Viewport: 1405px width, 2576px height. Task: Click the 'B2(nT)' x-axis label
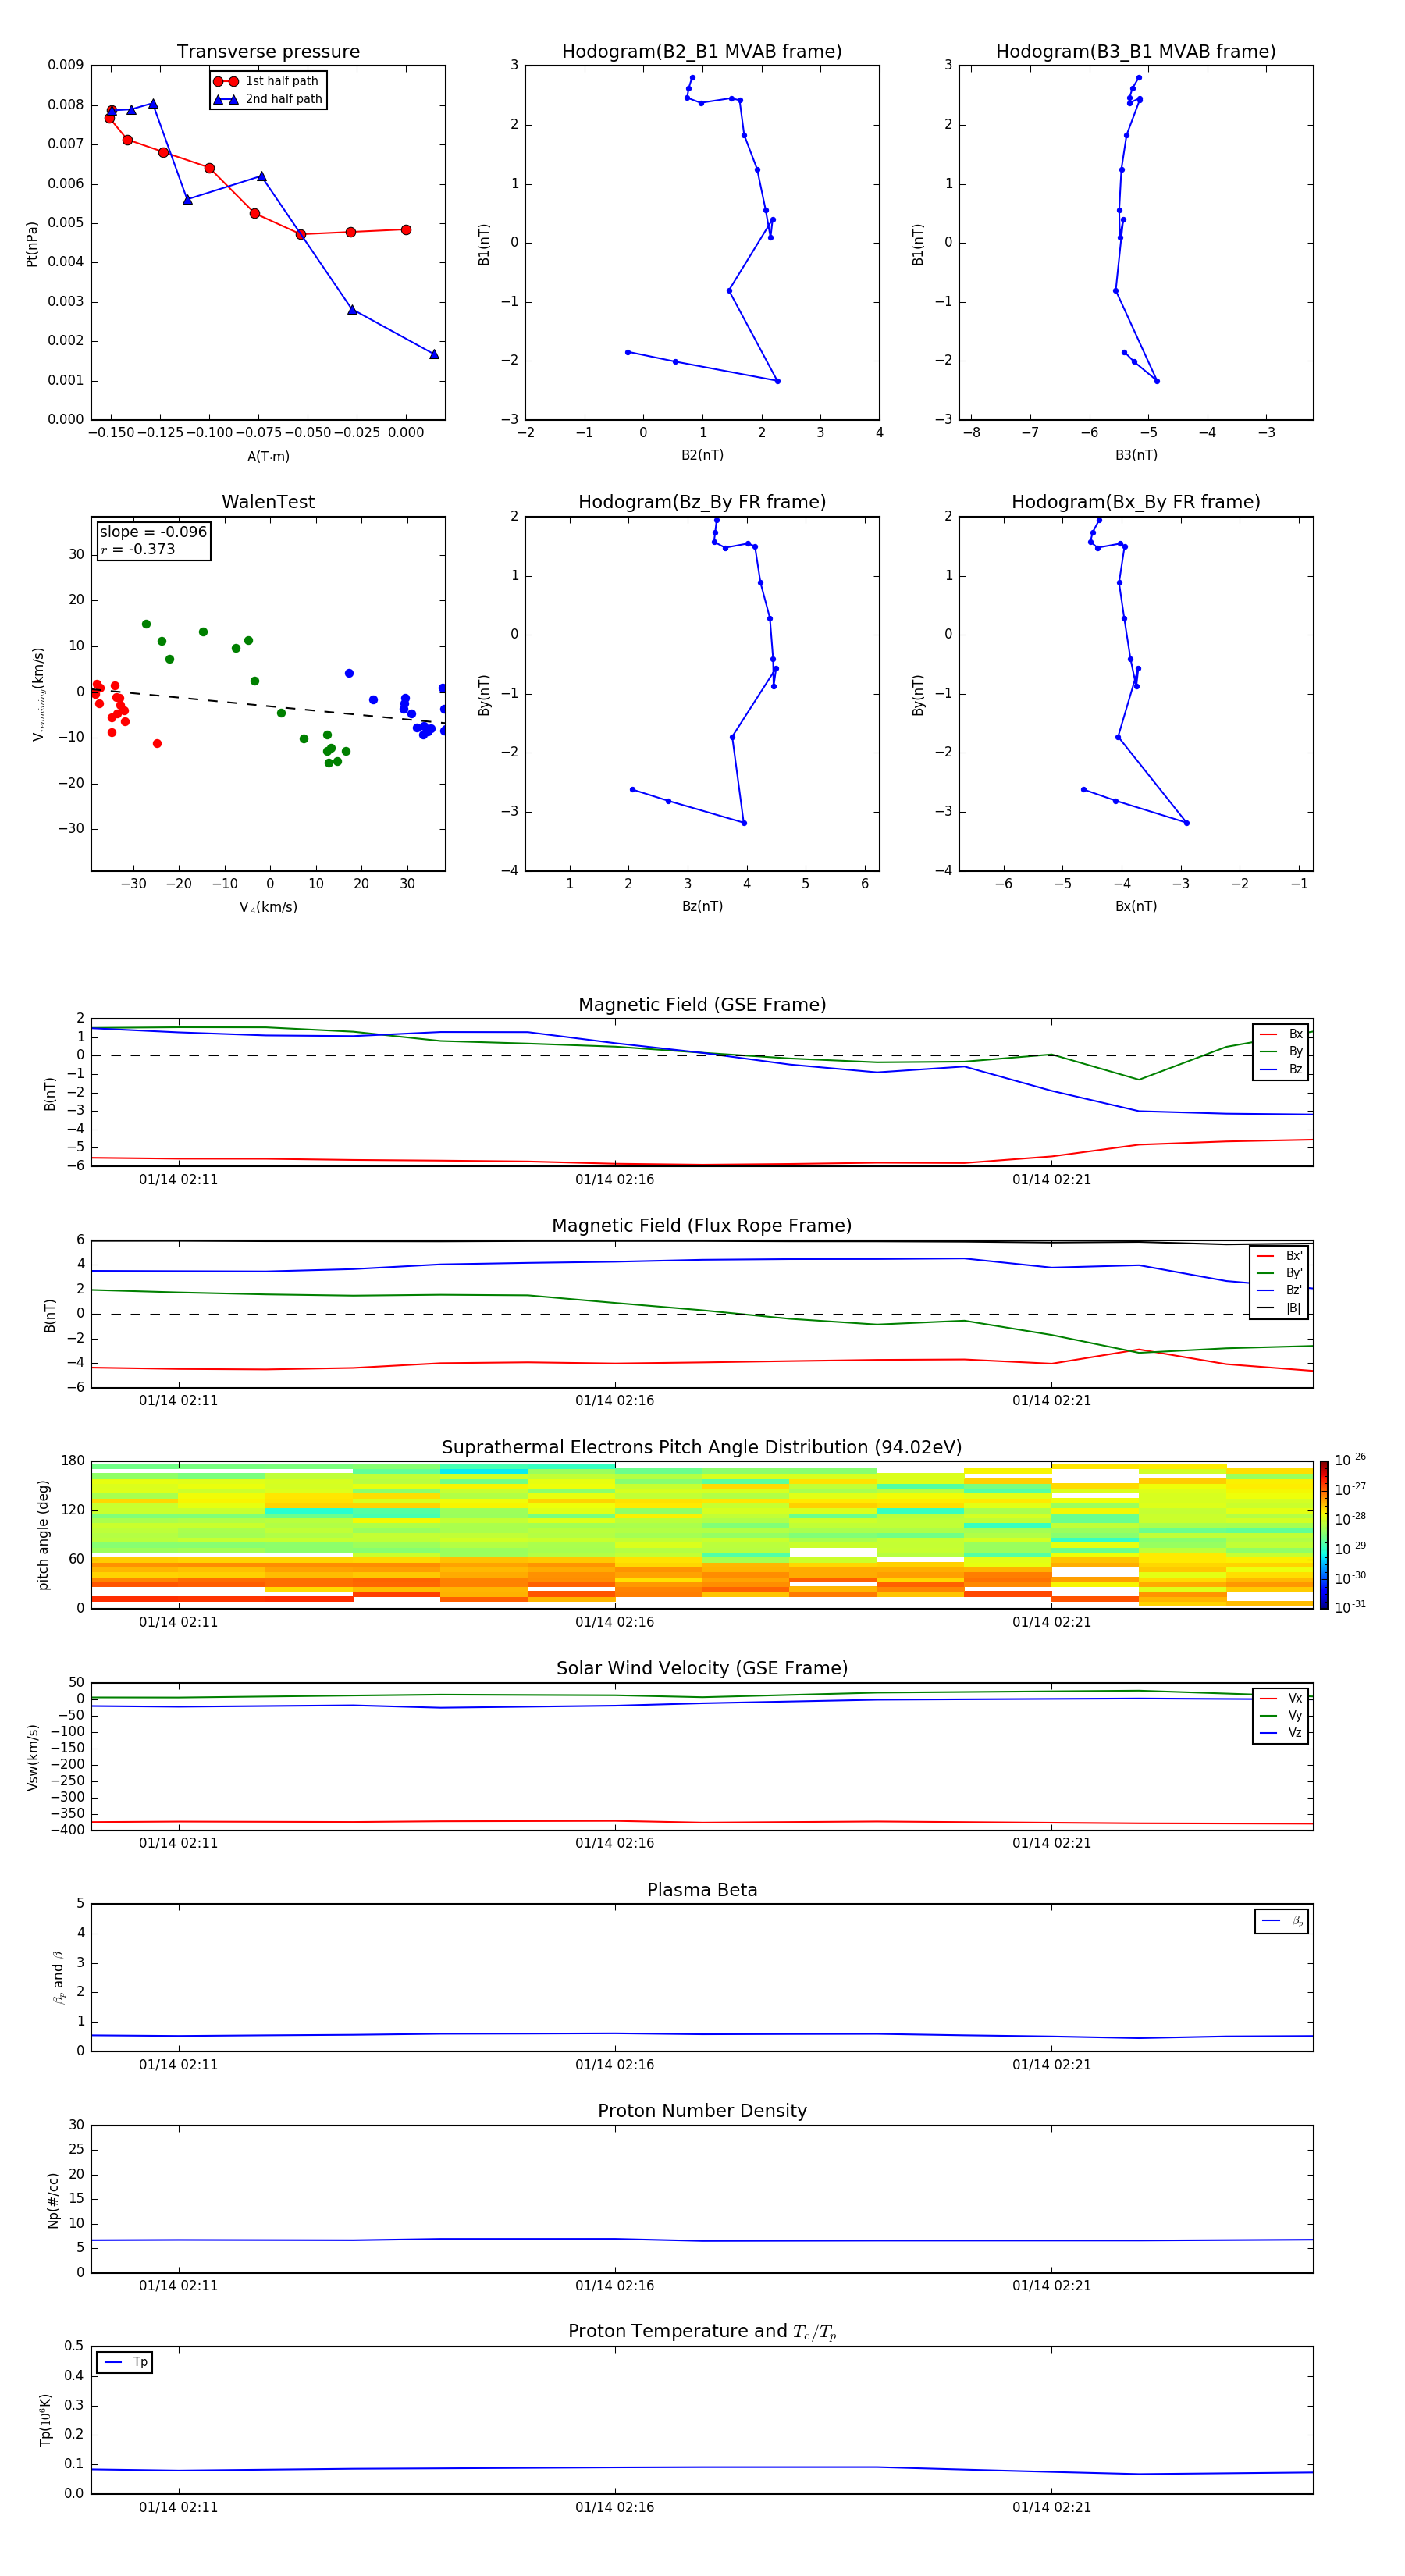point(702,455)
